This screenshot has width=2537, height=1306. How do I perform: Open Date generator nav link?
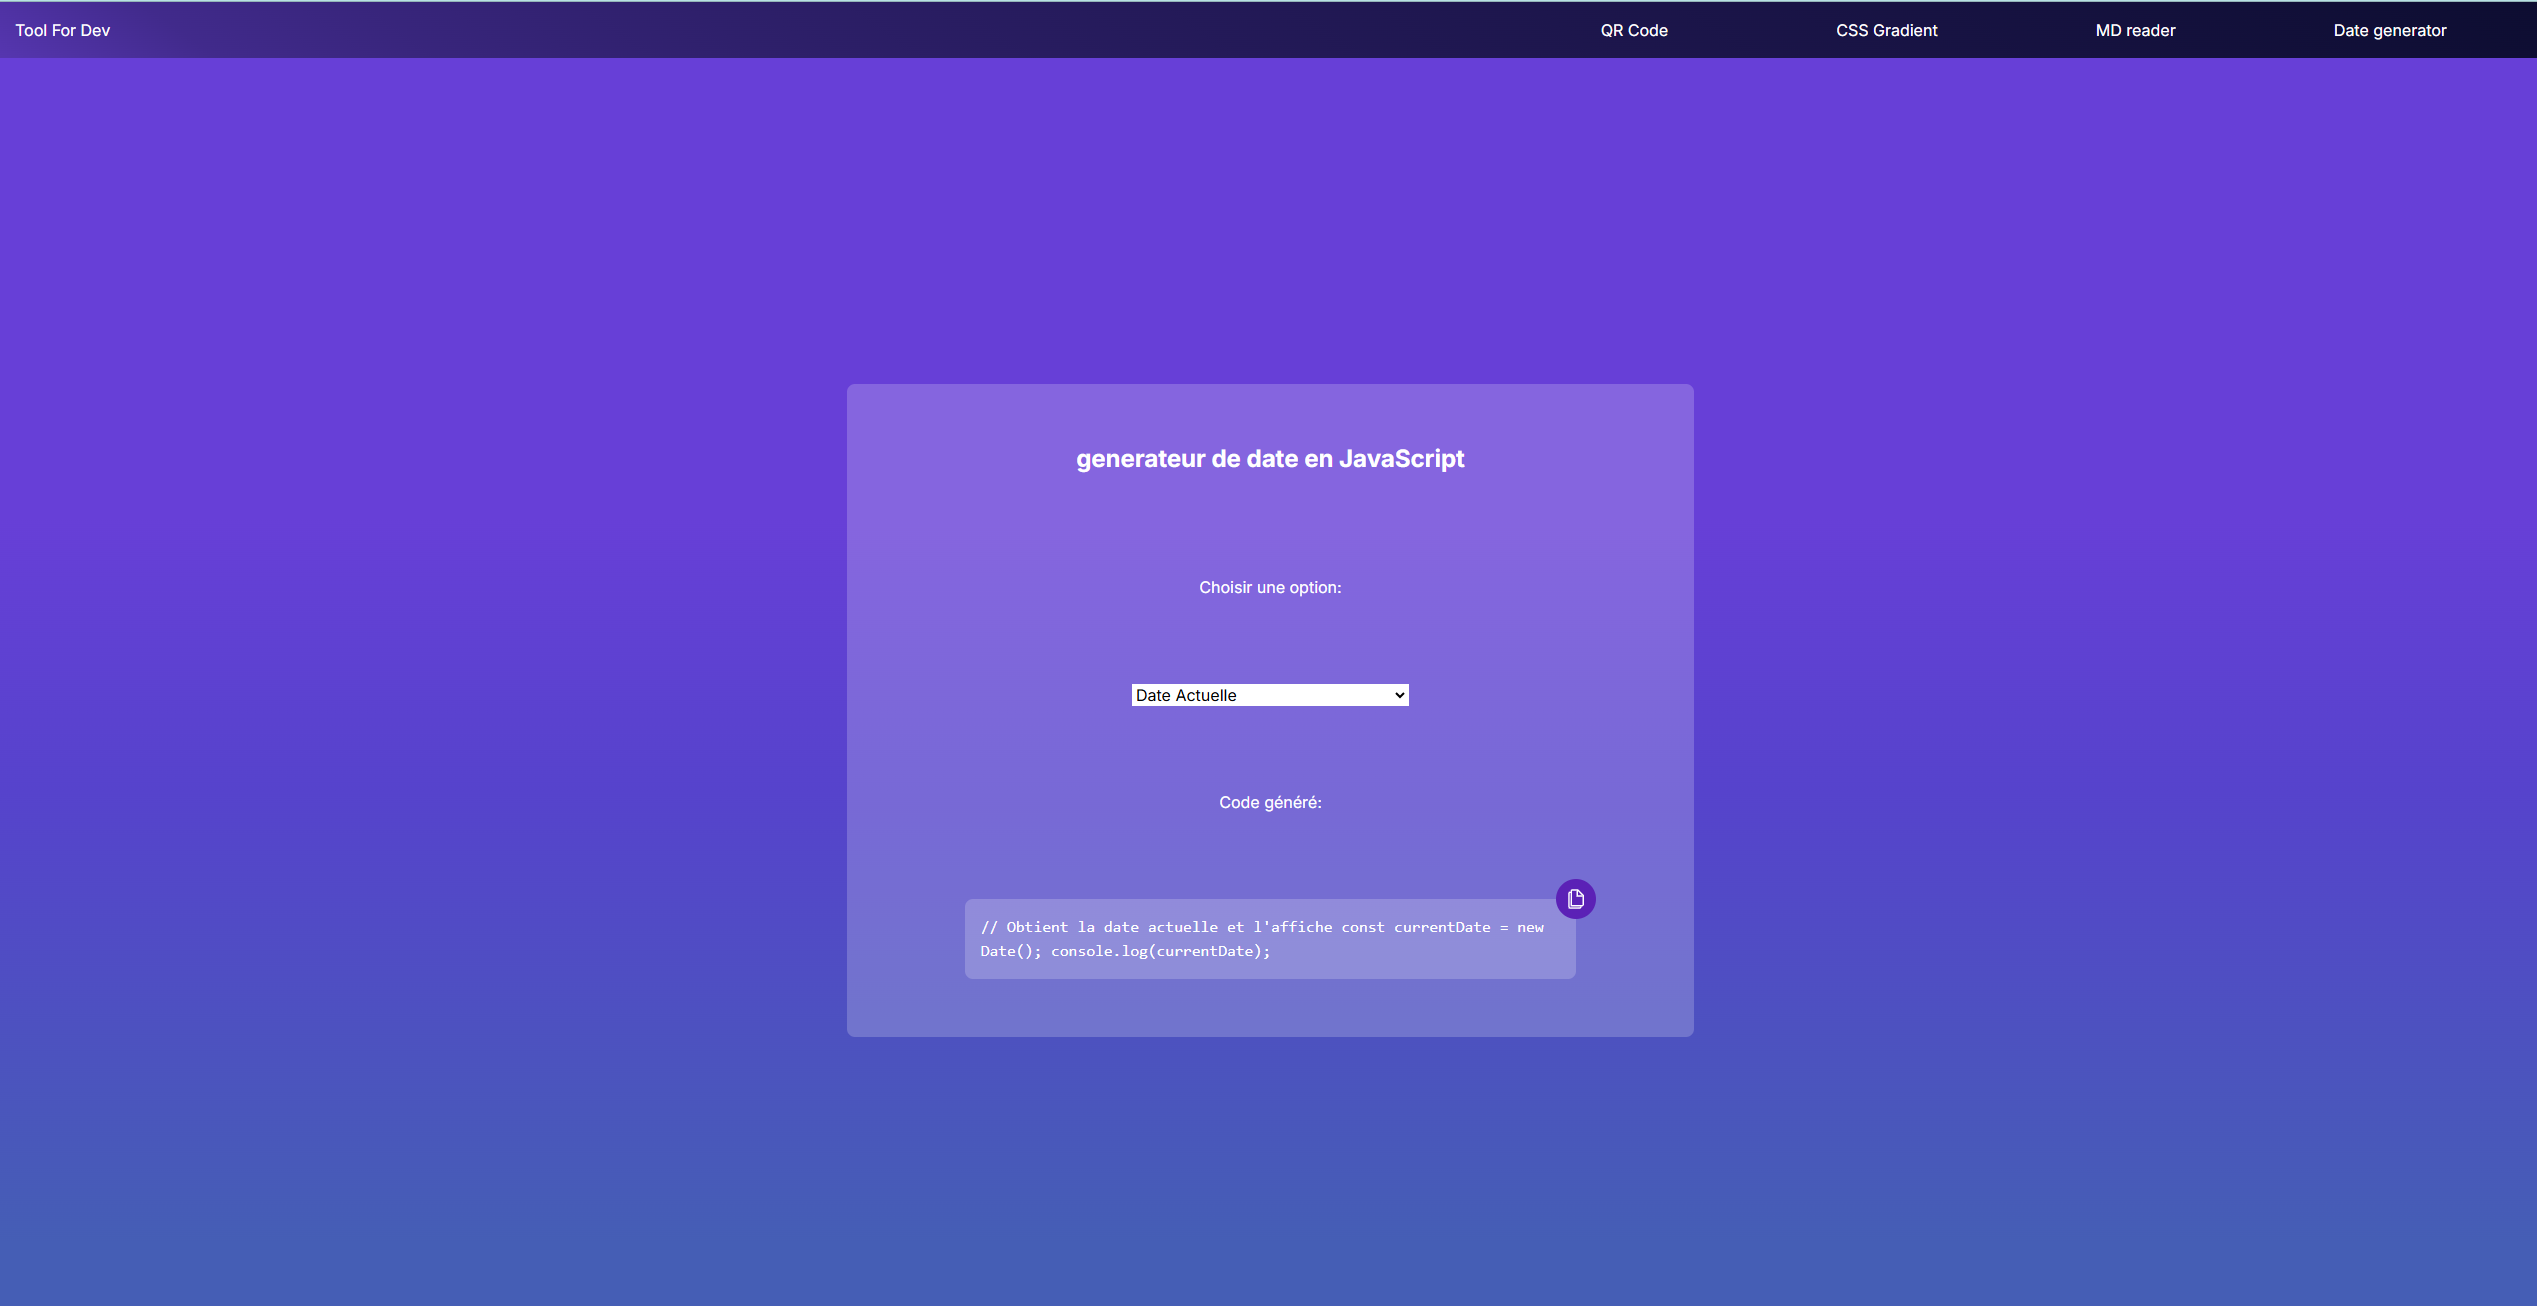point(2389,30)
